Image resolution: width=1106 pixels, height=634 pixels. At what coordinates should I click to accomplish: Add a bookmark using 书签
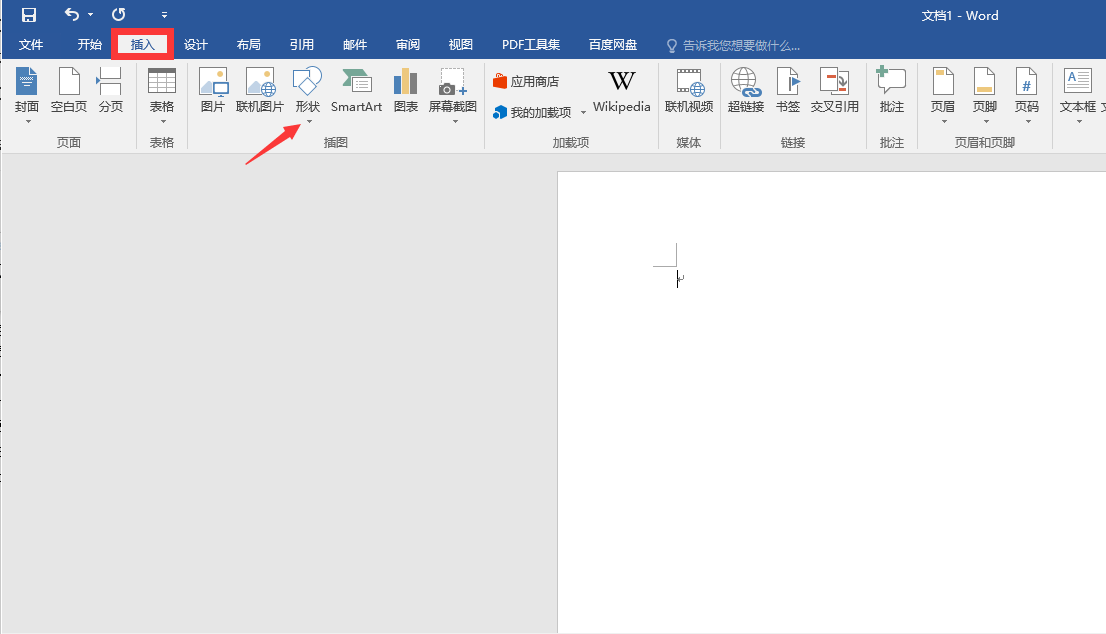click(787, 90)
